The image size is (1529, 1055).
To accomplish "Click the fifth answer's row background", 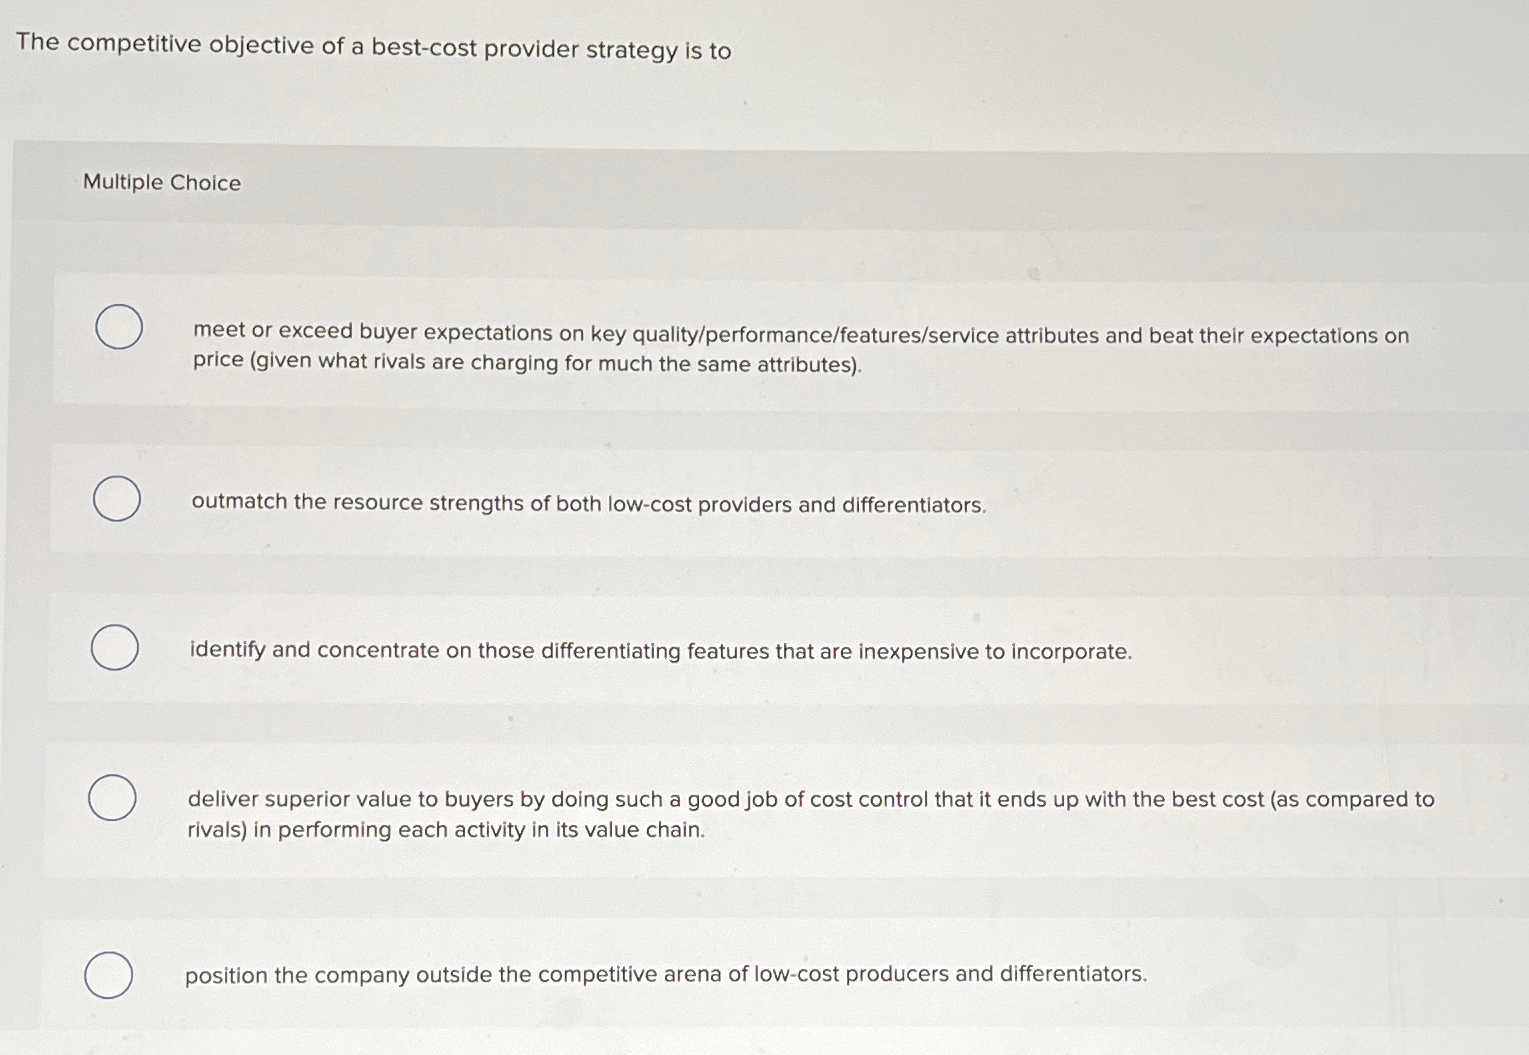I will (760, 975).
